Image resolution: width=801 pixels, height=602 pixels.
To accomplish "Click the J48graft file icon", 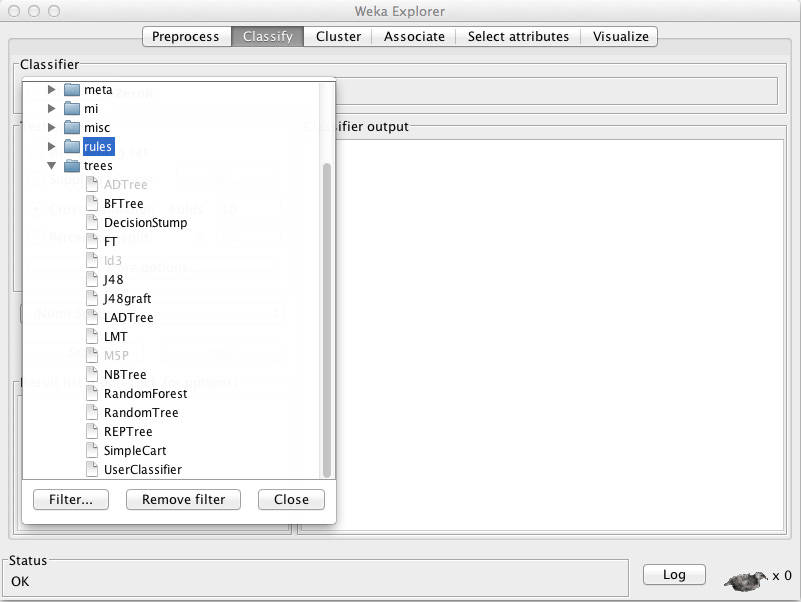I will pos(92,298).
